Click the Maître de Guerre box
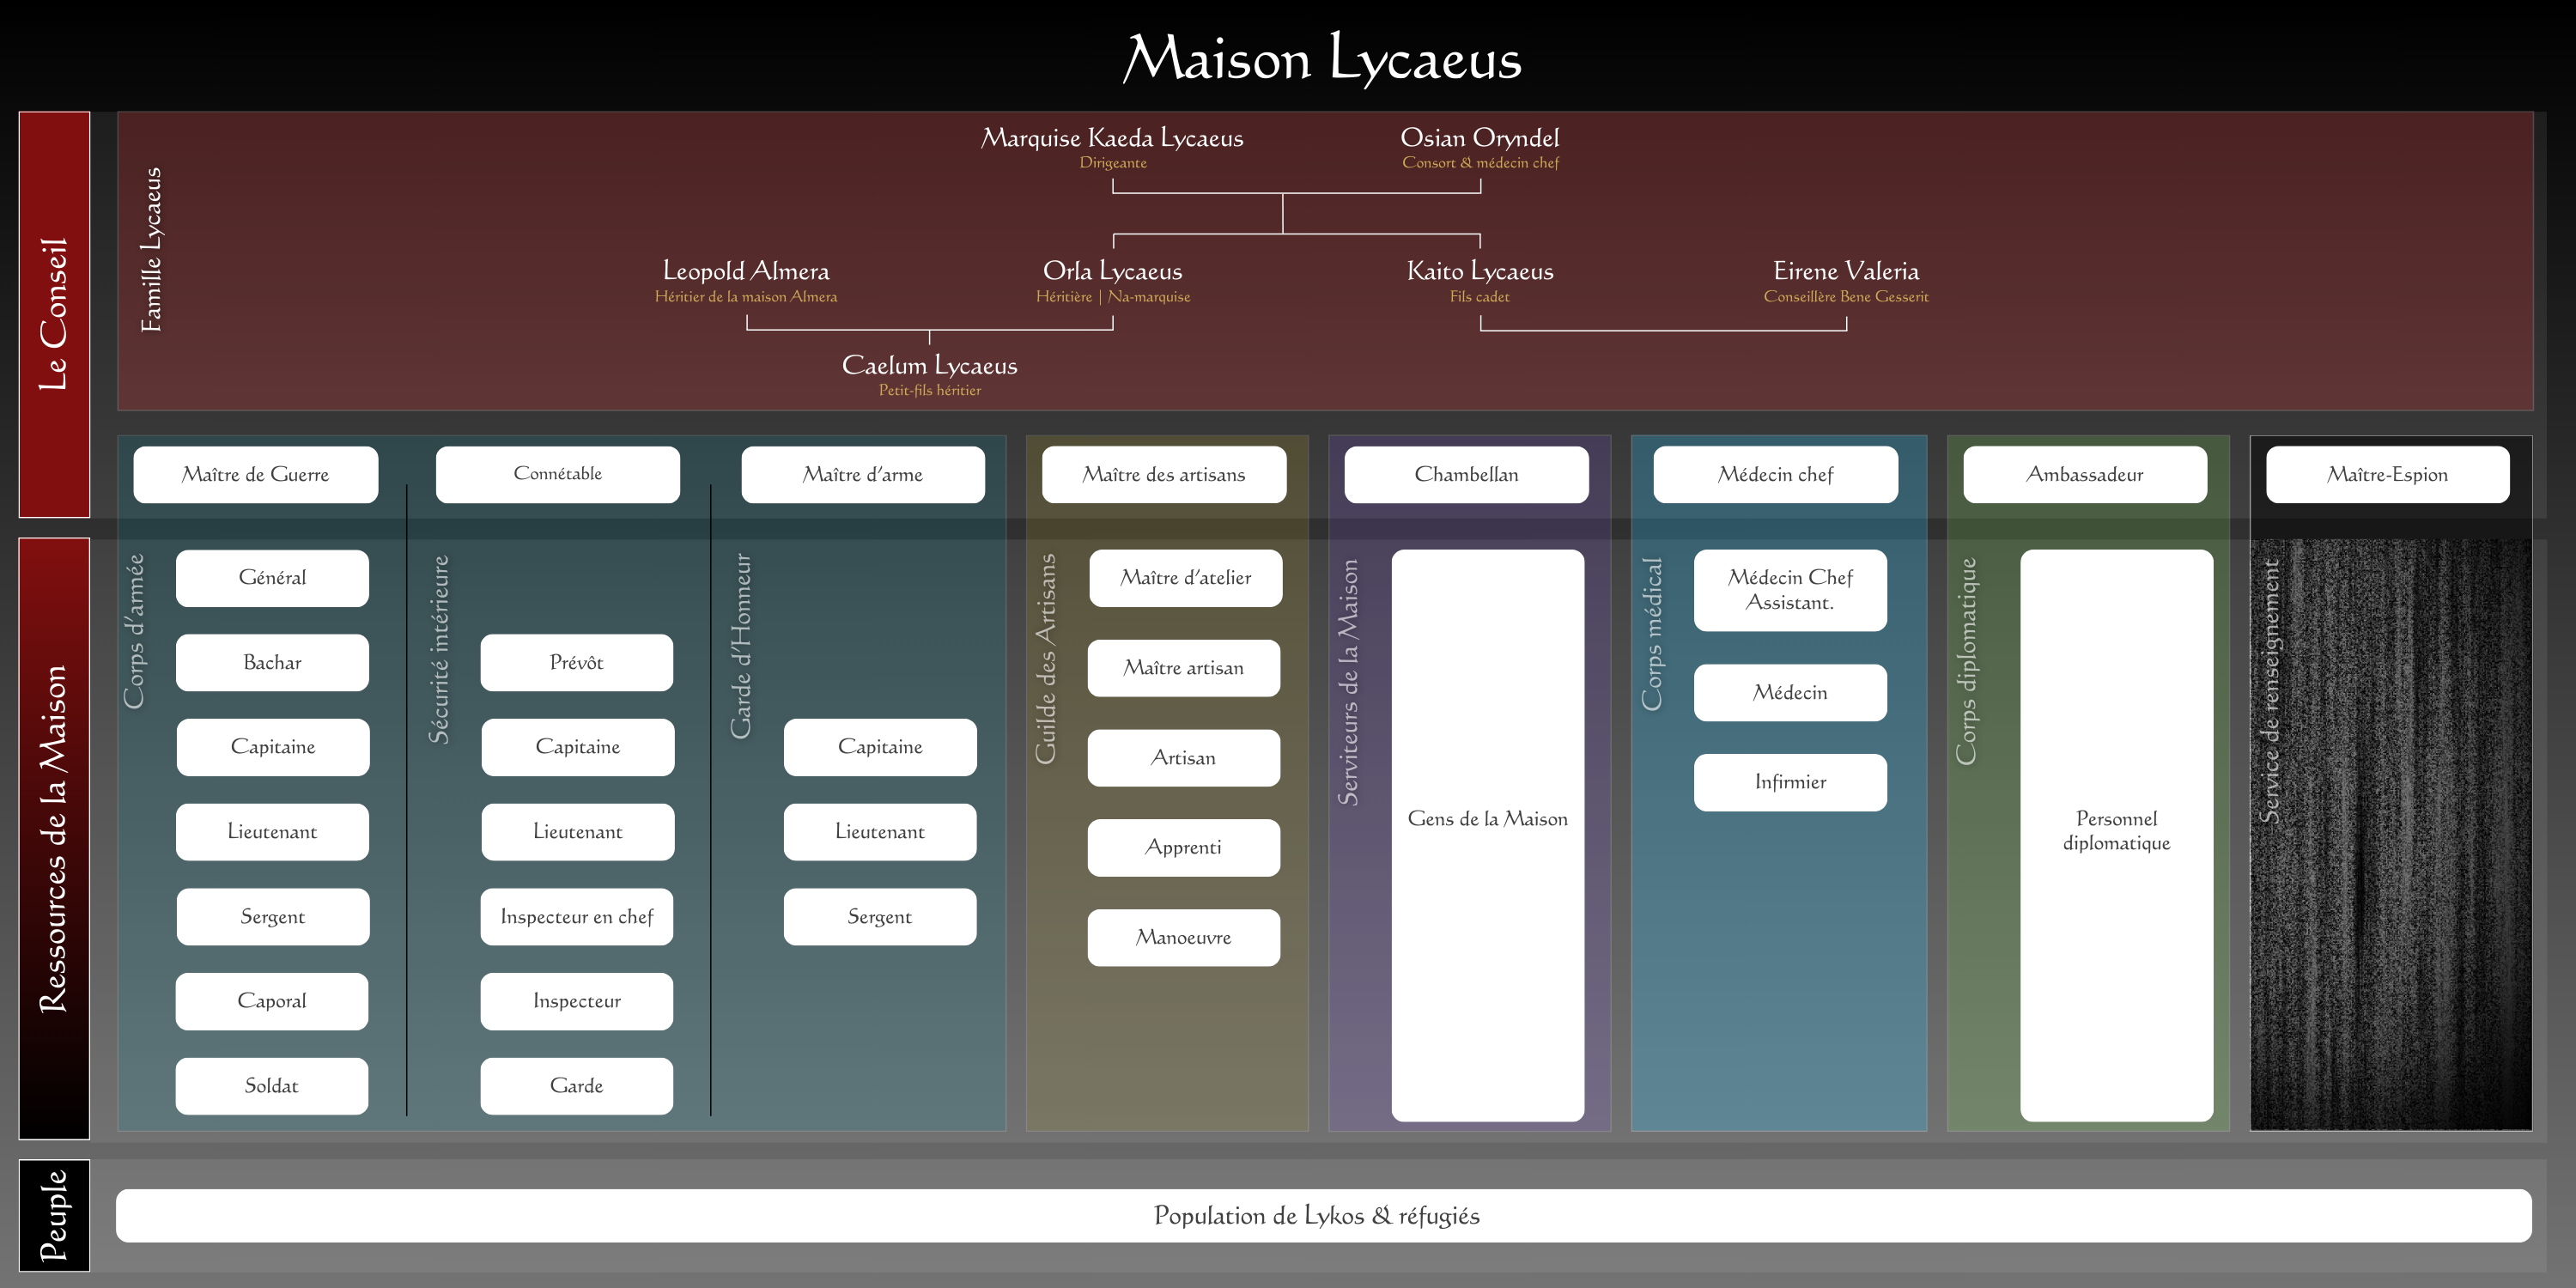This screenshot has height=1288, width=2576. (255, 474)
